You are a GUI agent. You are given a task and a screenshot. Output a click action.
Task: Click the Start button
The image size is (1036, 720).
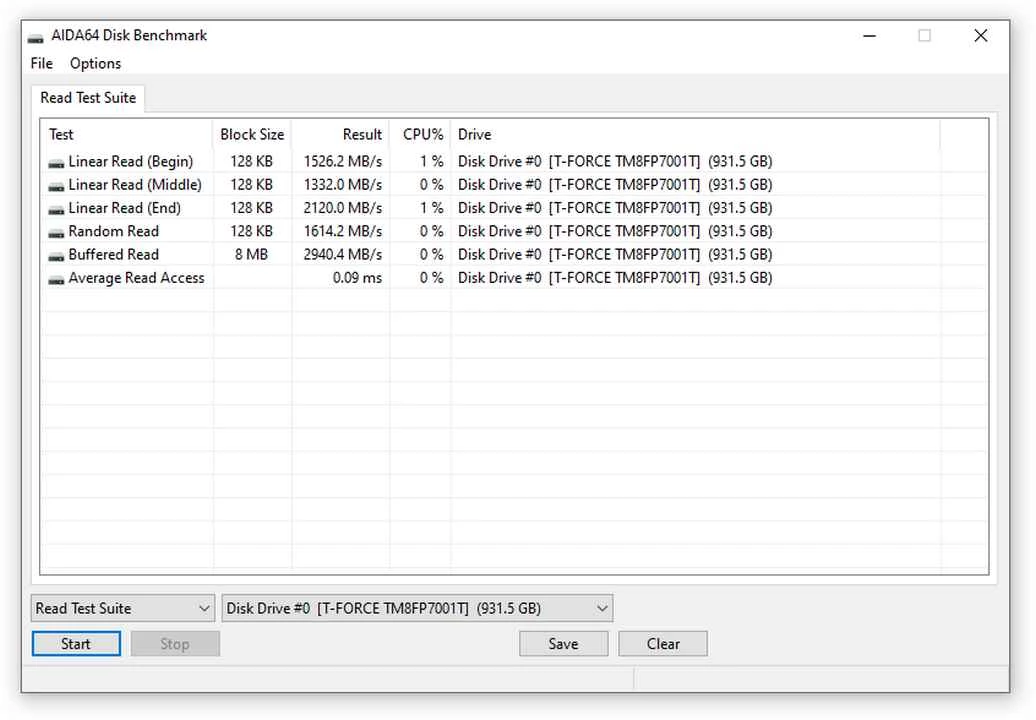[x=76, y=644]
